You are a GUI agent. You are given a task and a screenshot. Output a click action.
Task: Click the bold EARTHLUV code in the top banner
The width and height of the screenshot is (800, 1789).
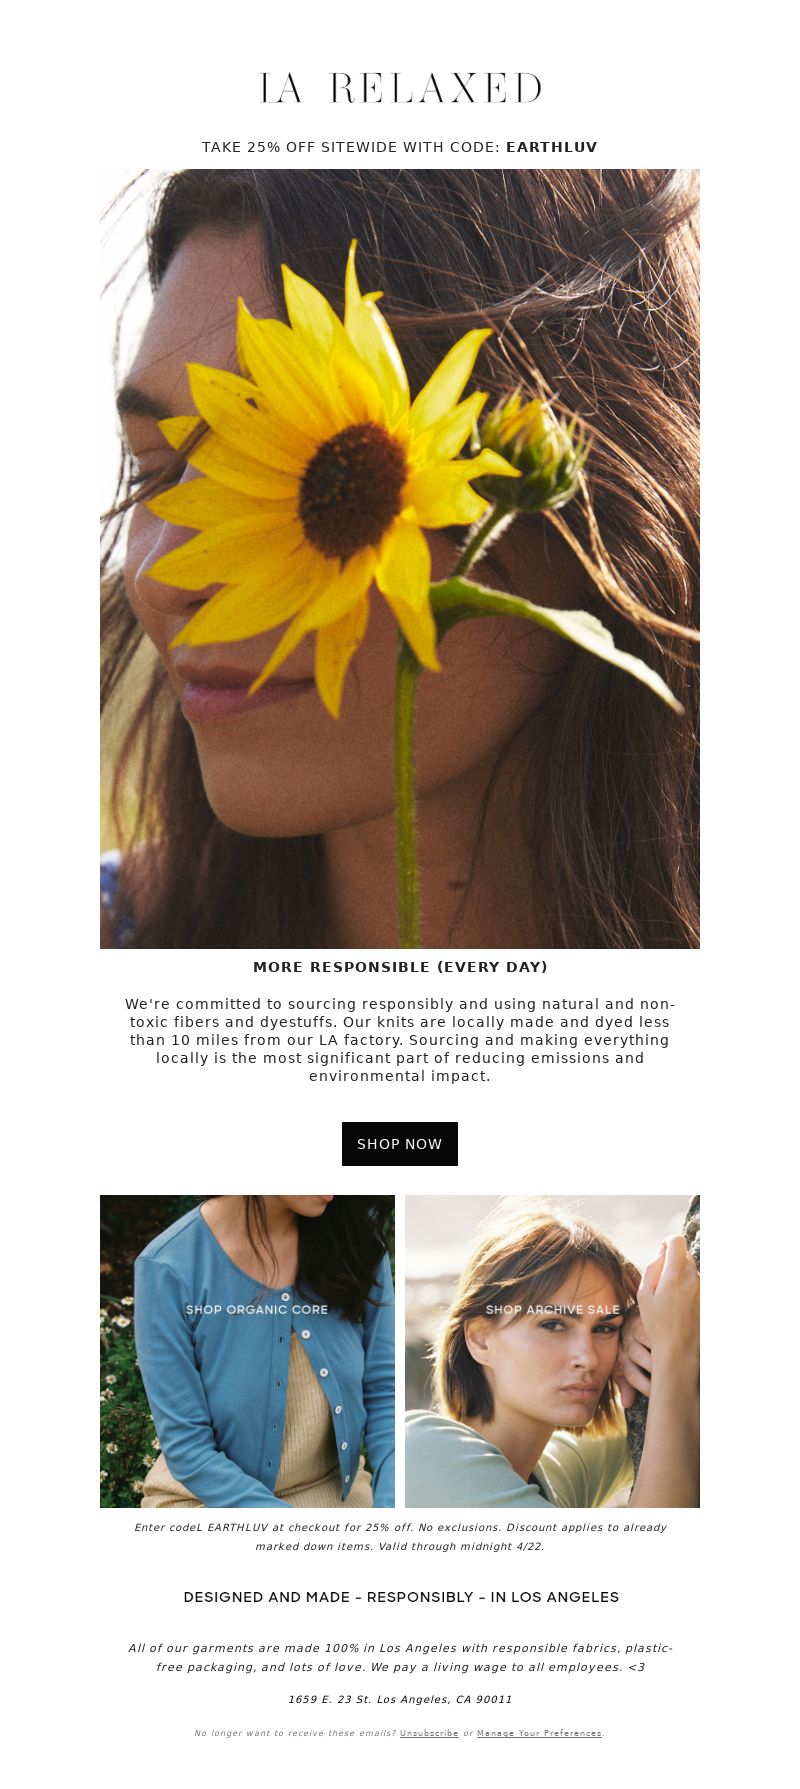[x=552, y=147]
